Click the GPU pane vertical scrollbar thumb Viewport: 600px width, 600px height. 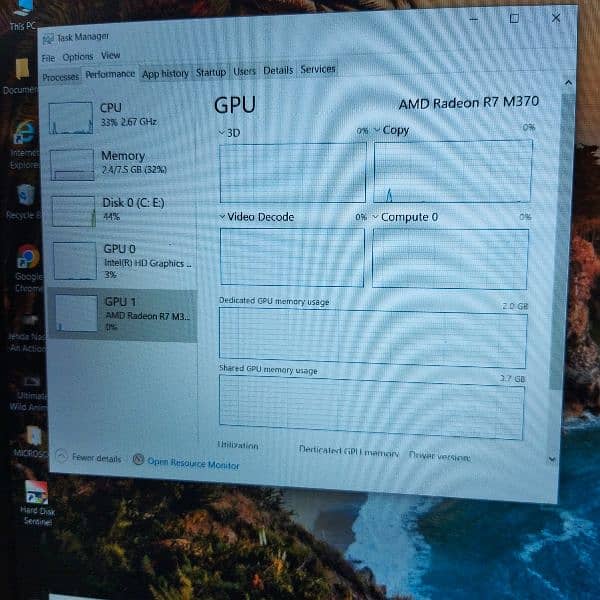[562, 241]
